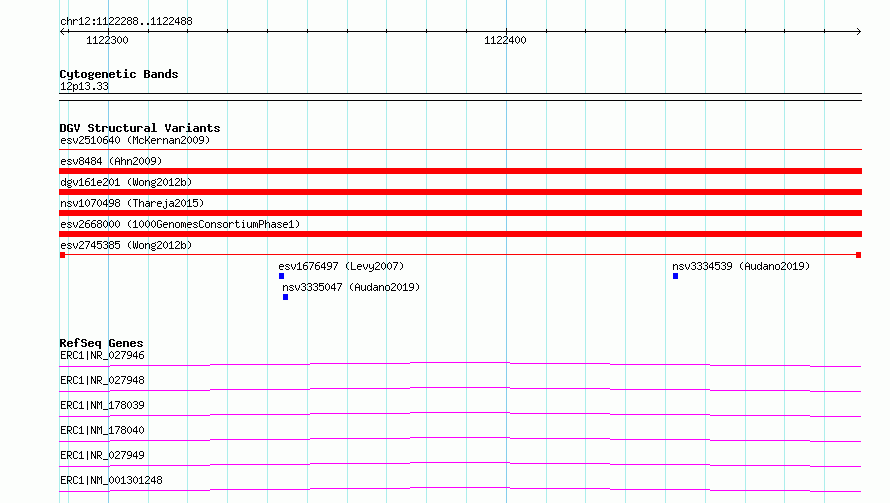Open nsv3335047 (Audano2019) variant label
Viewport: 890px width, 503px height.
coord(351,287)
